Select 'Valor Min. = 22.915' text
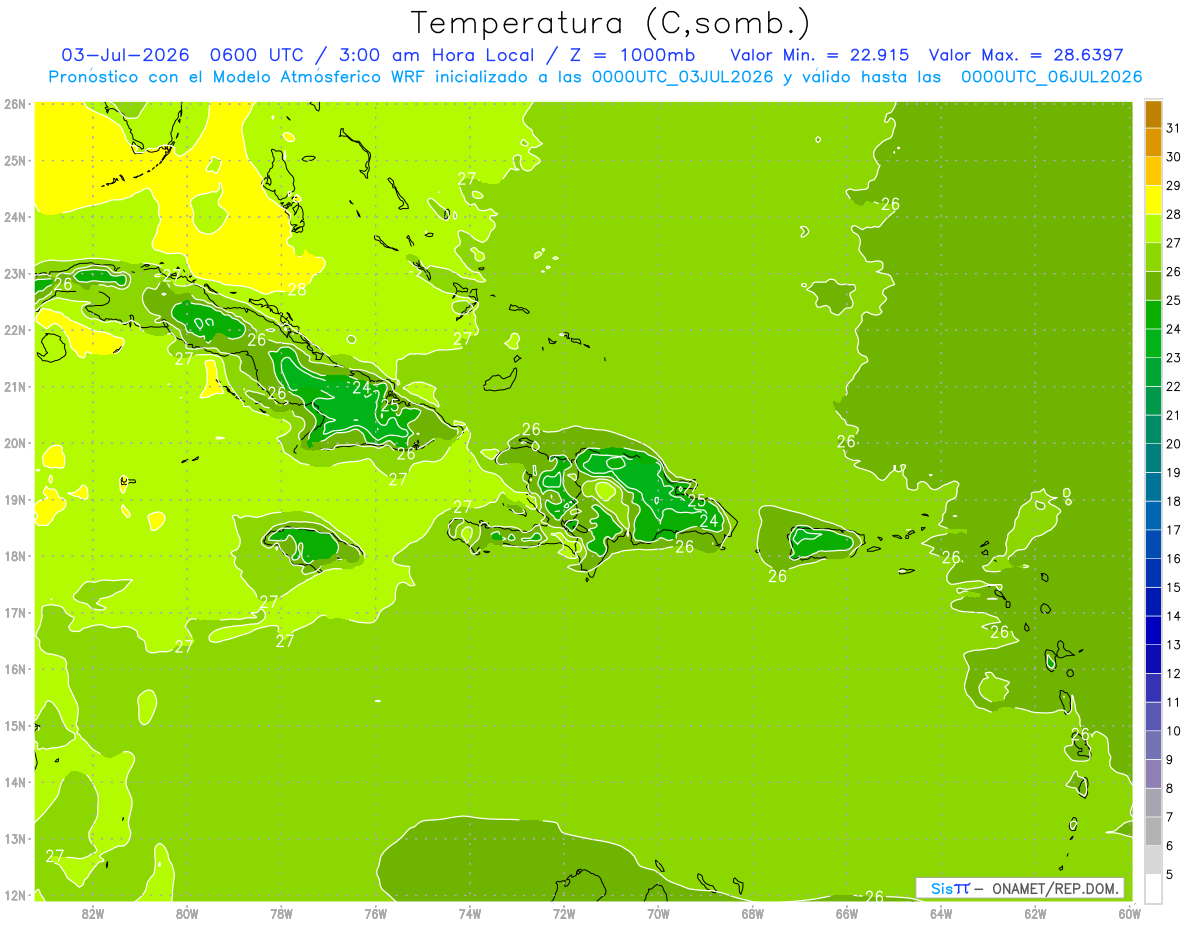This screenshot has width=1200, height=927. pos(822,55)
